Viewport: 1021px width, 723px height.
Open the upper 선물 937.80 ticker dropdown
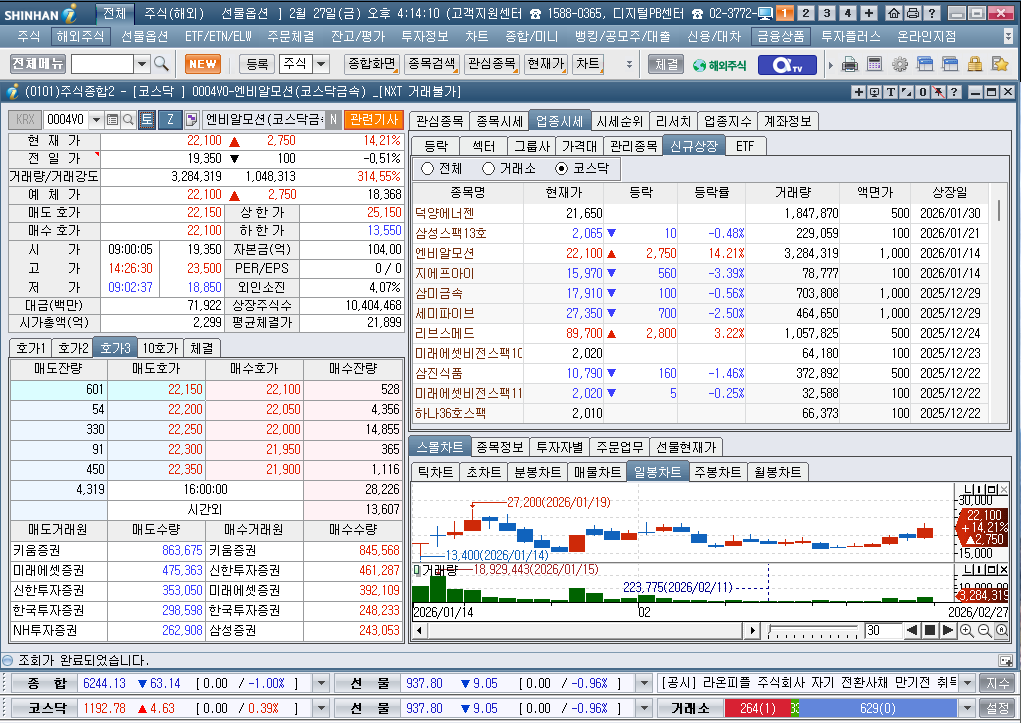coord(643,683)
